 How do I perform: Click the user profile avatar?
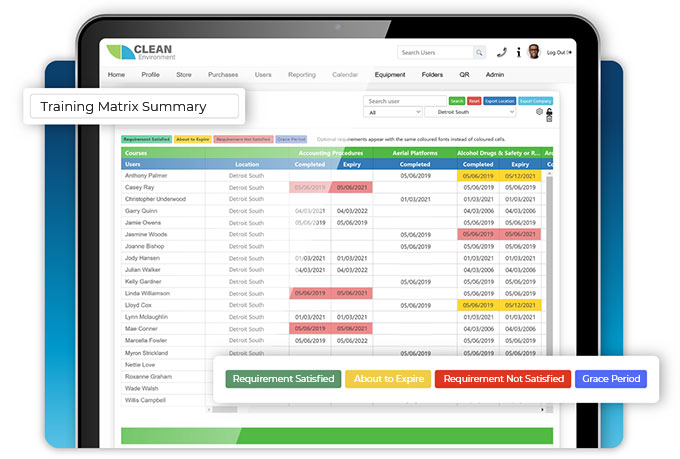click(x=534, y=52)
